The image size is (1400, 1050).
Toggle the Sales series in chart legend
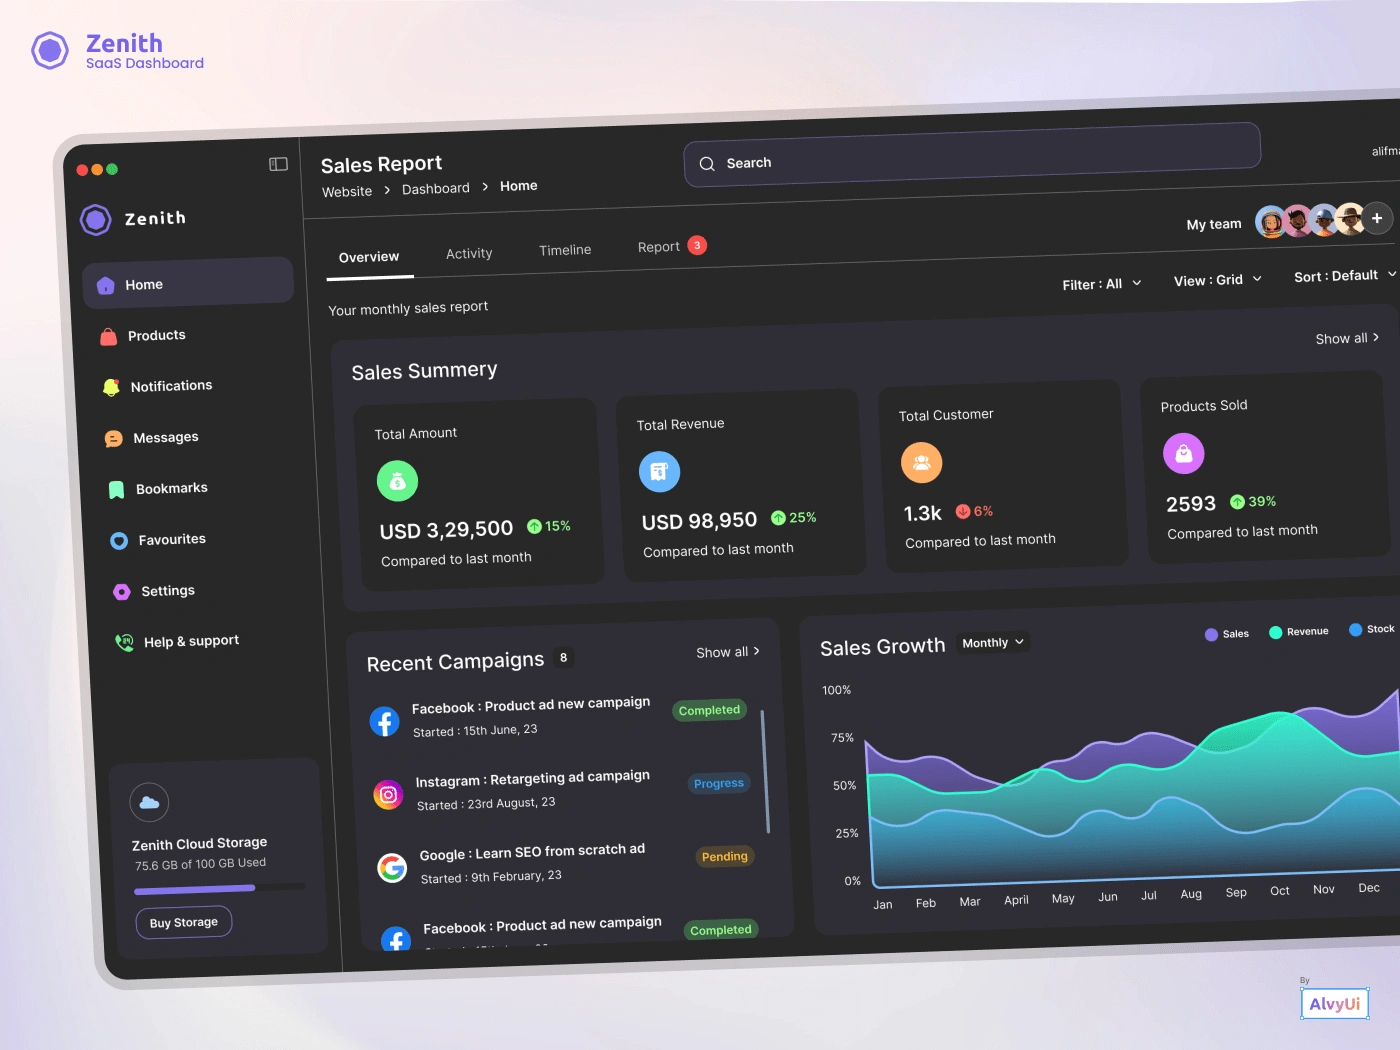1227,634
